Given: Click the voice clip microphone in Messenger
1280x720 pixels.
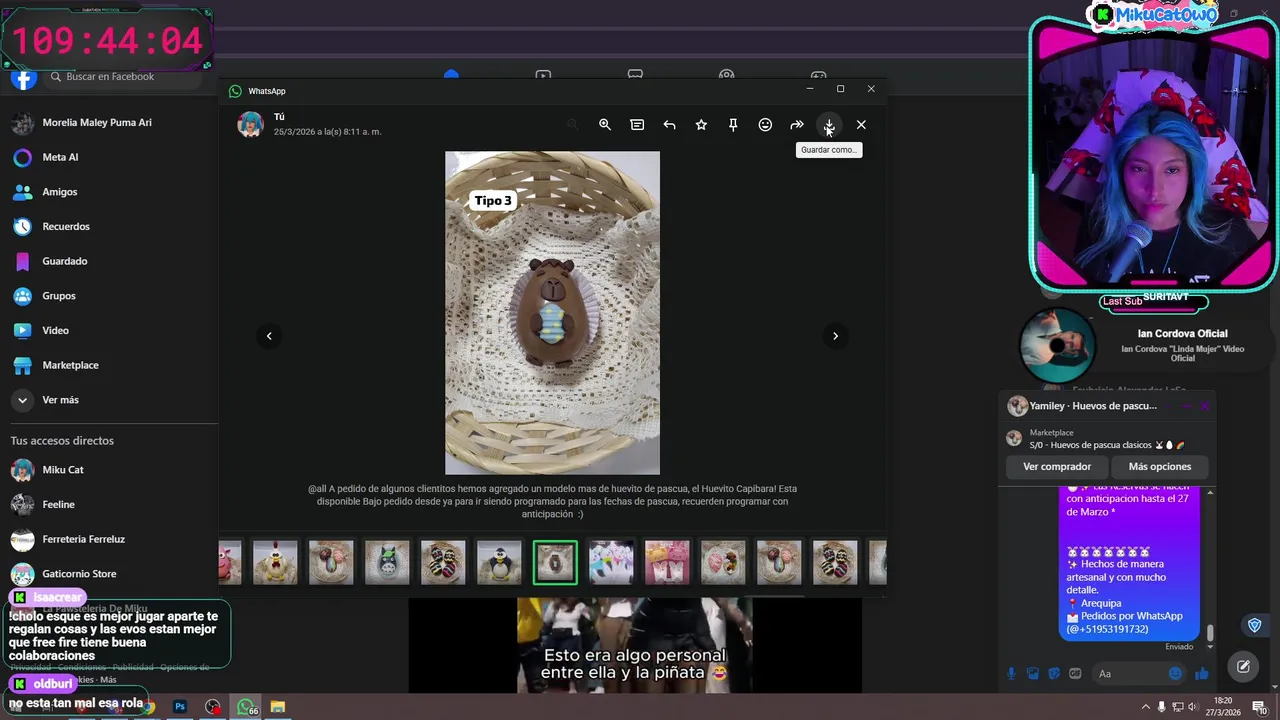Looking at the screenshot, I should click(1011, 674).
